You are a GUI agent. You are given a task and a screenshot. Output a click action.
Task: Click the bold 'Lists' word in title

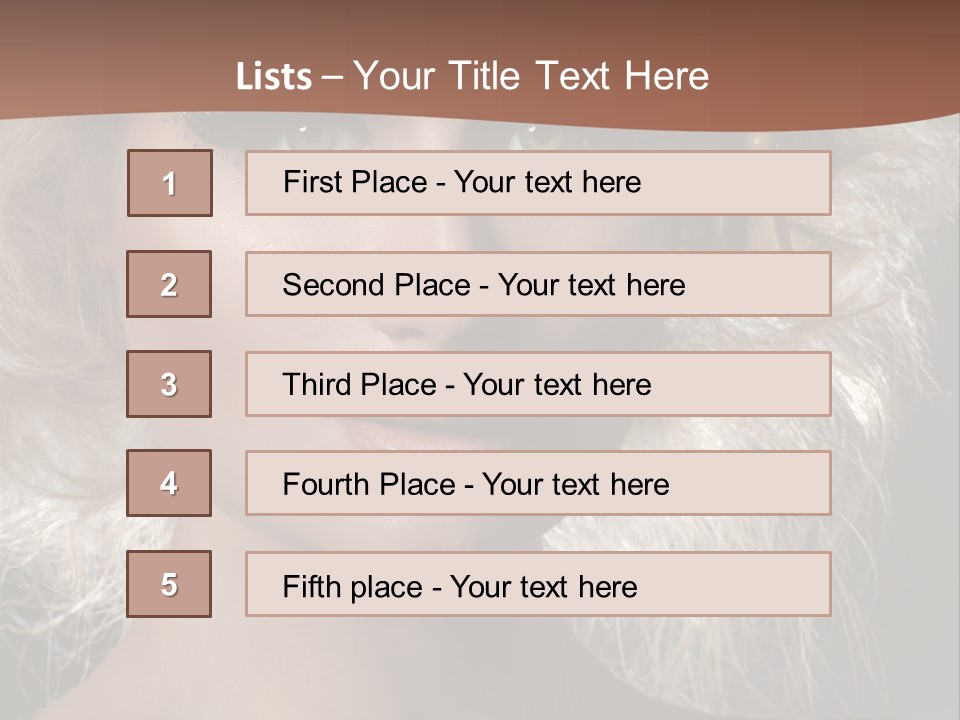pos(274,77)
